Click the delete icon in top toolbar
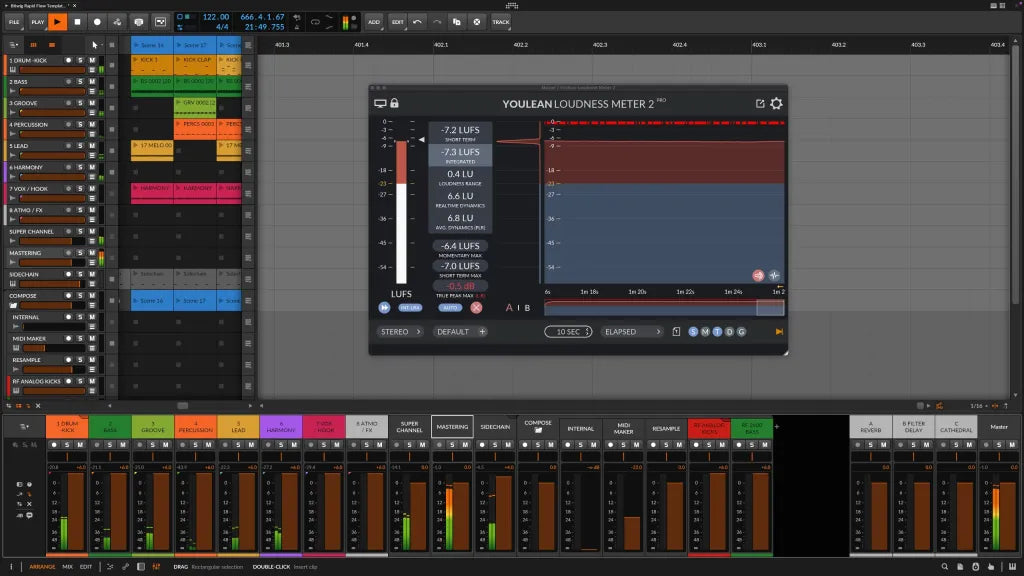The height and width of the screenshot is (576, 1024). 477,22
